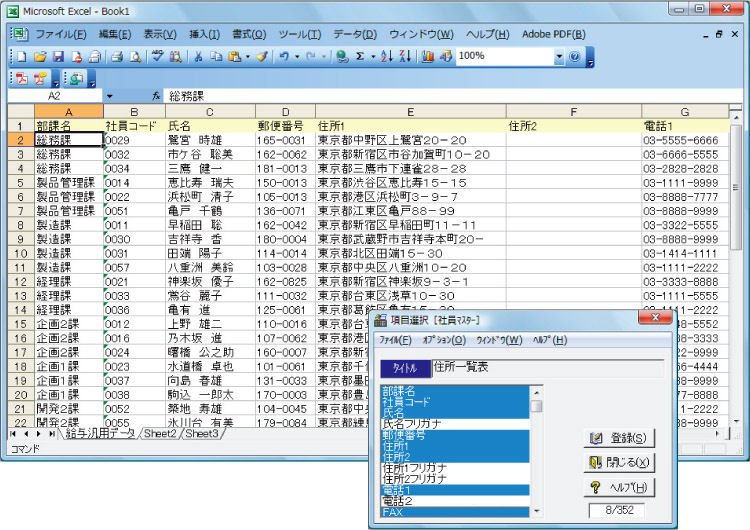Click the green icon on third toolbar
The image size is (750, 530).
pyautogui.click(x=76, y=79)
